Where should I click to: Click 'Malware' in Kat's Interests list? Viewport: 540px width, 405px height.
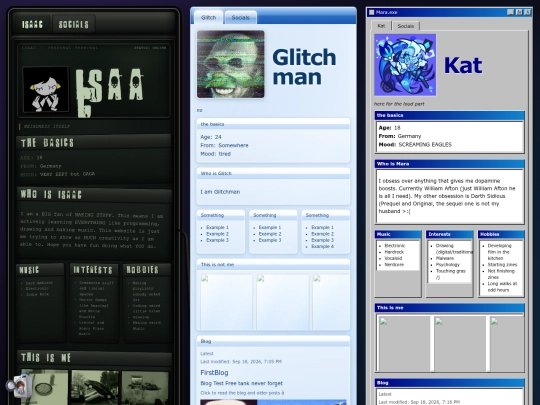click(445, 258)
